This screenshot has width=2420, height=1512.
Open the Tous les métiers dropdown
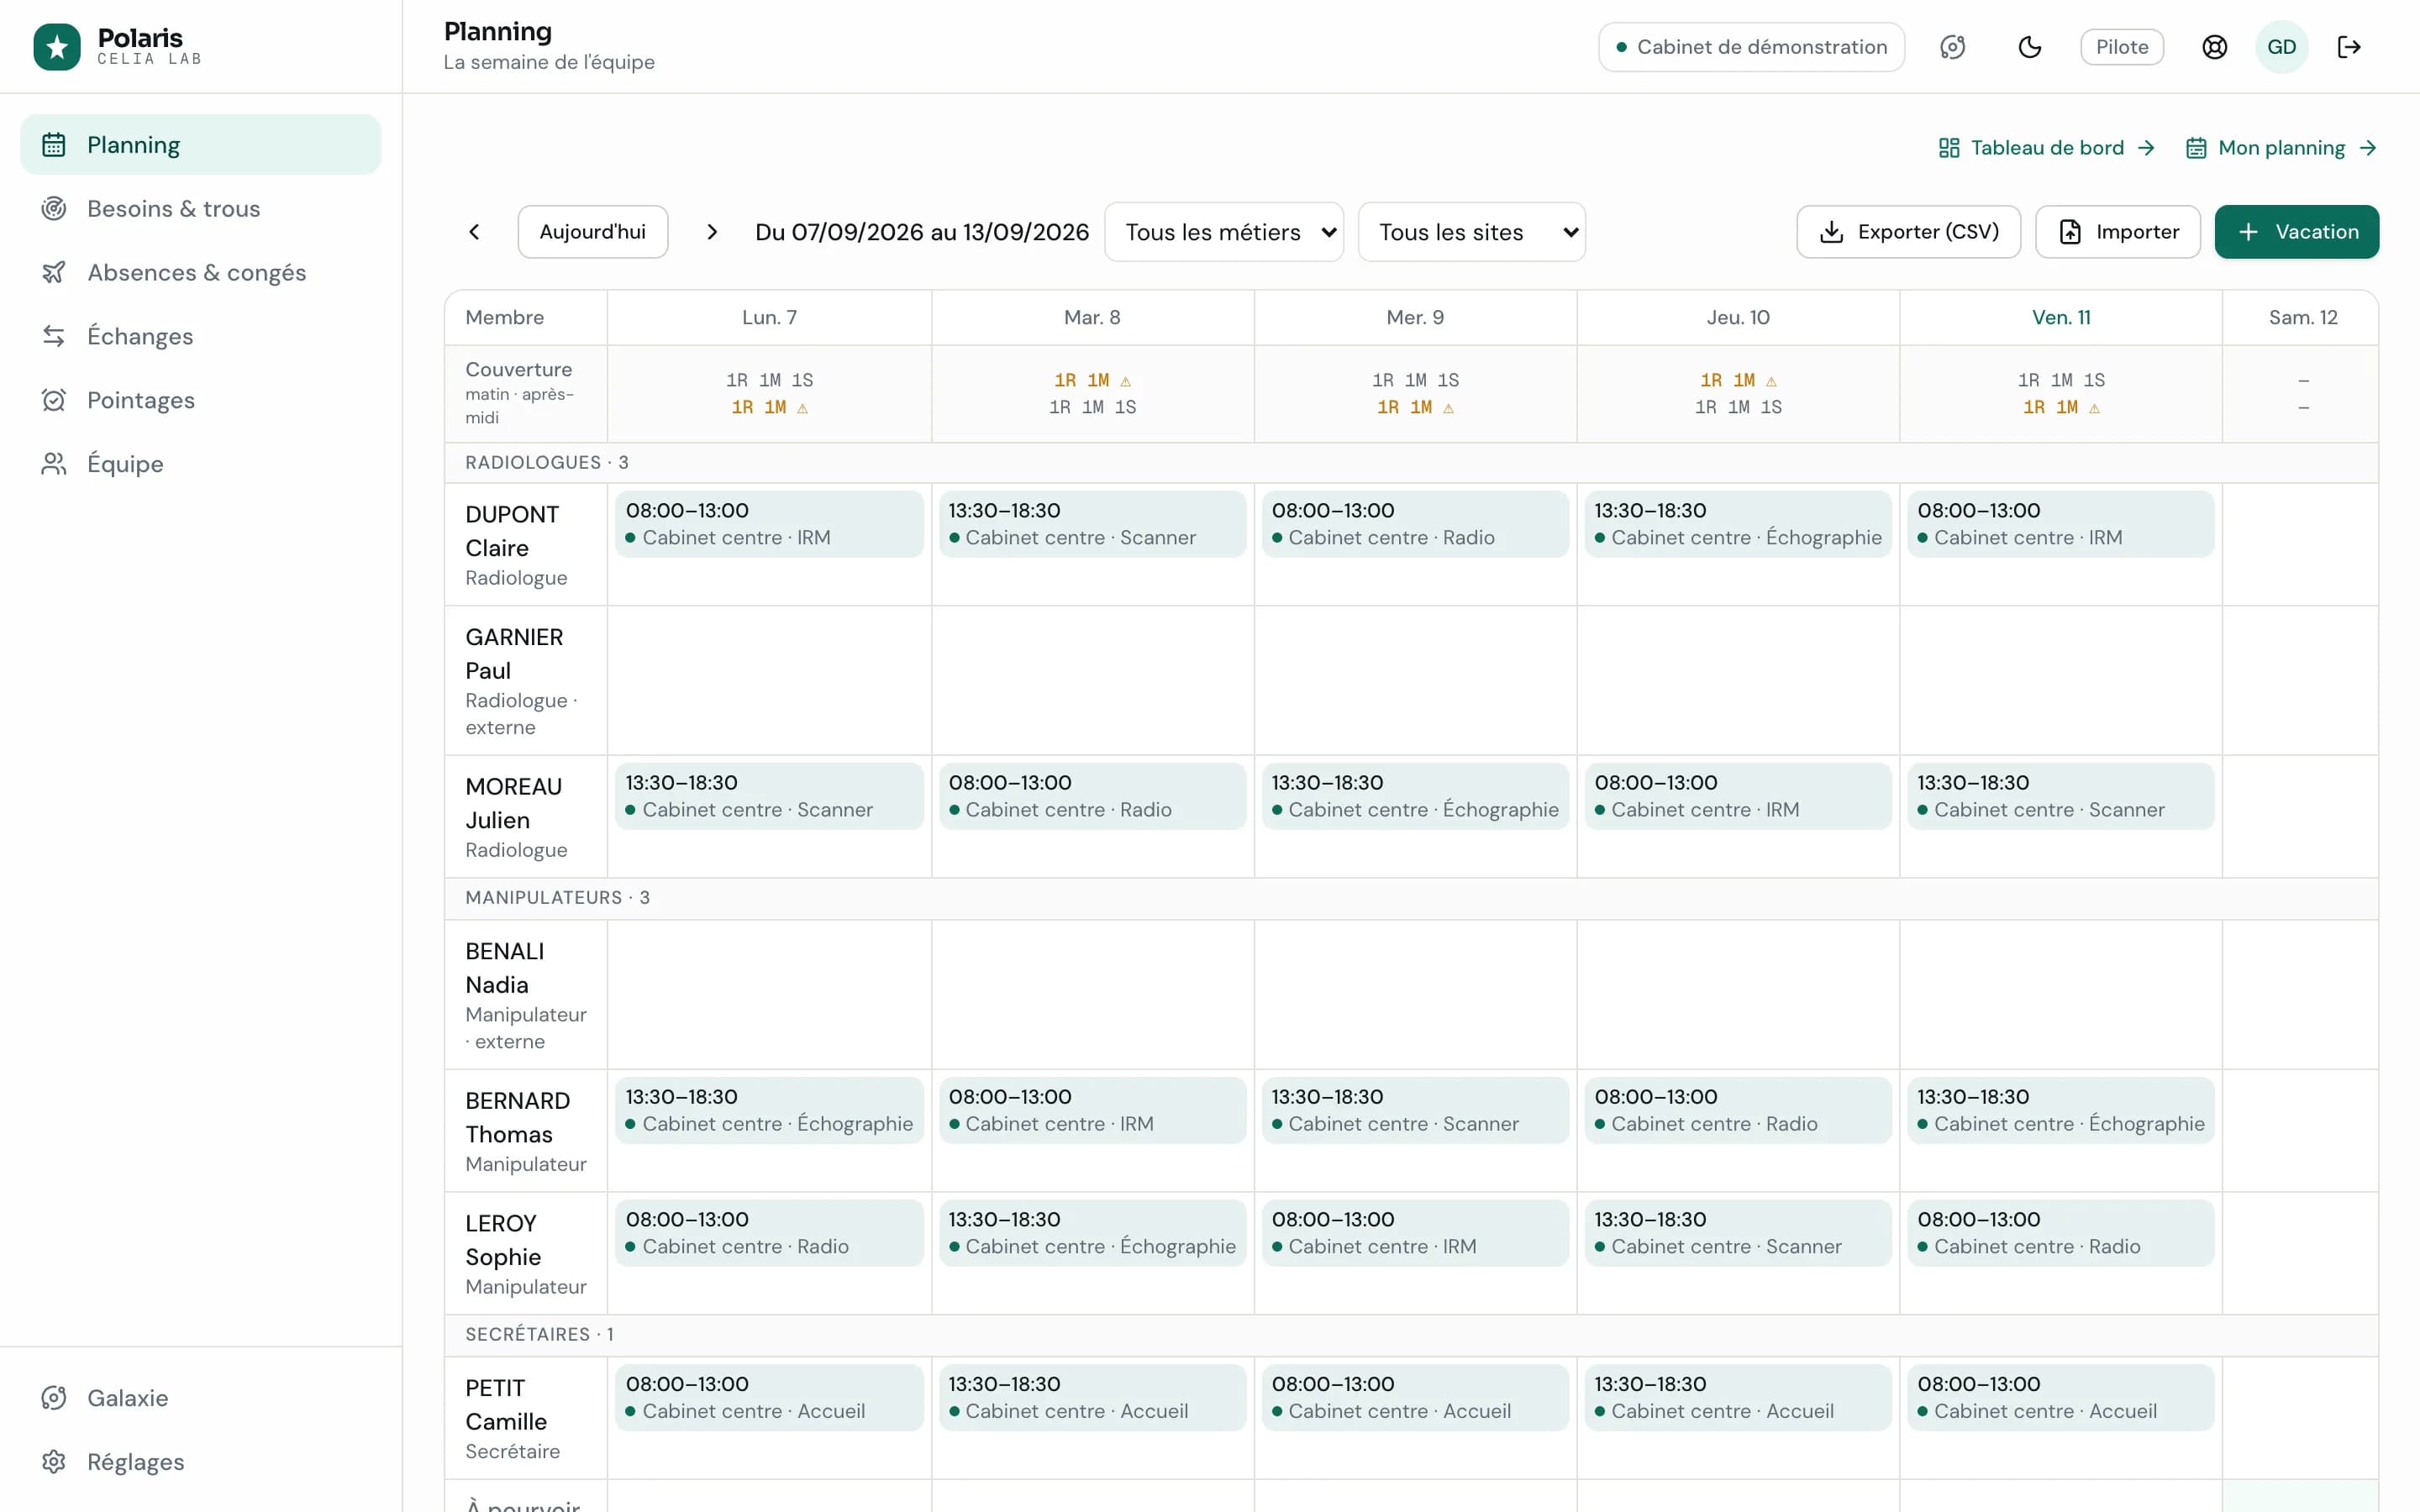(x=1224, y=232)
